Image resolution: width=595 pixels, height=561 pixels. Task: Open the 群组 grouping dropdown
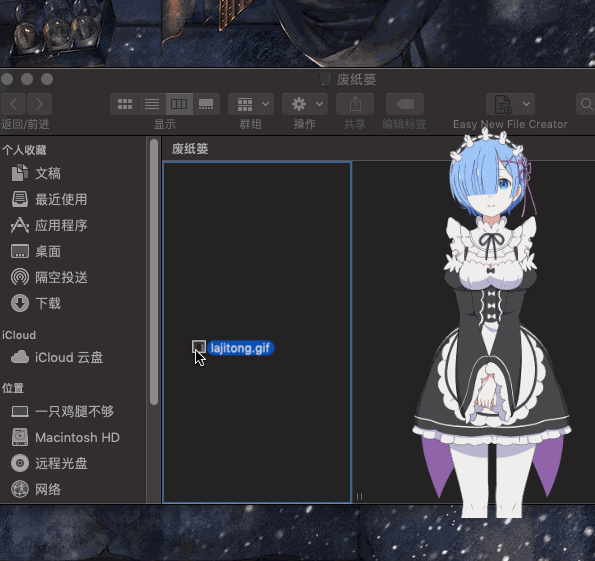point(251,104)
